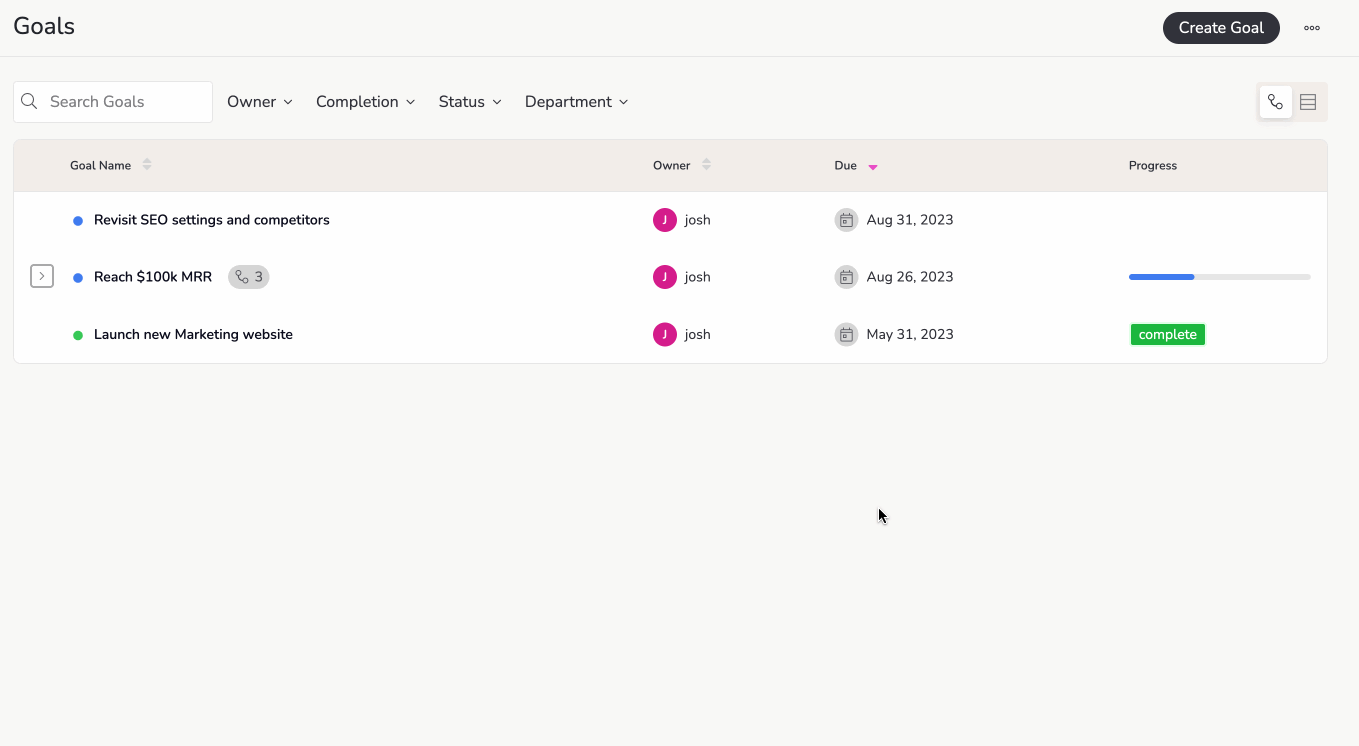This screenshot has height=746, width=1359.
Task: Open the Department filter dropdown
Action: (x=576, y=102)
